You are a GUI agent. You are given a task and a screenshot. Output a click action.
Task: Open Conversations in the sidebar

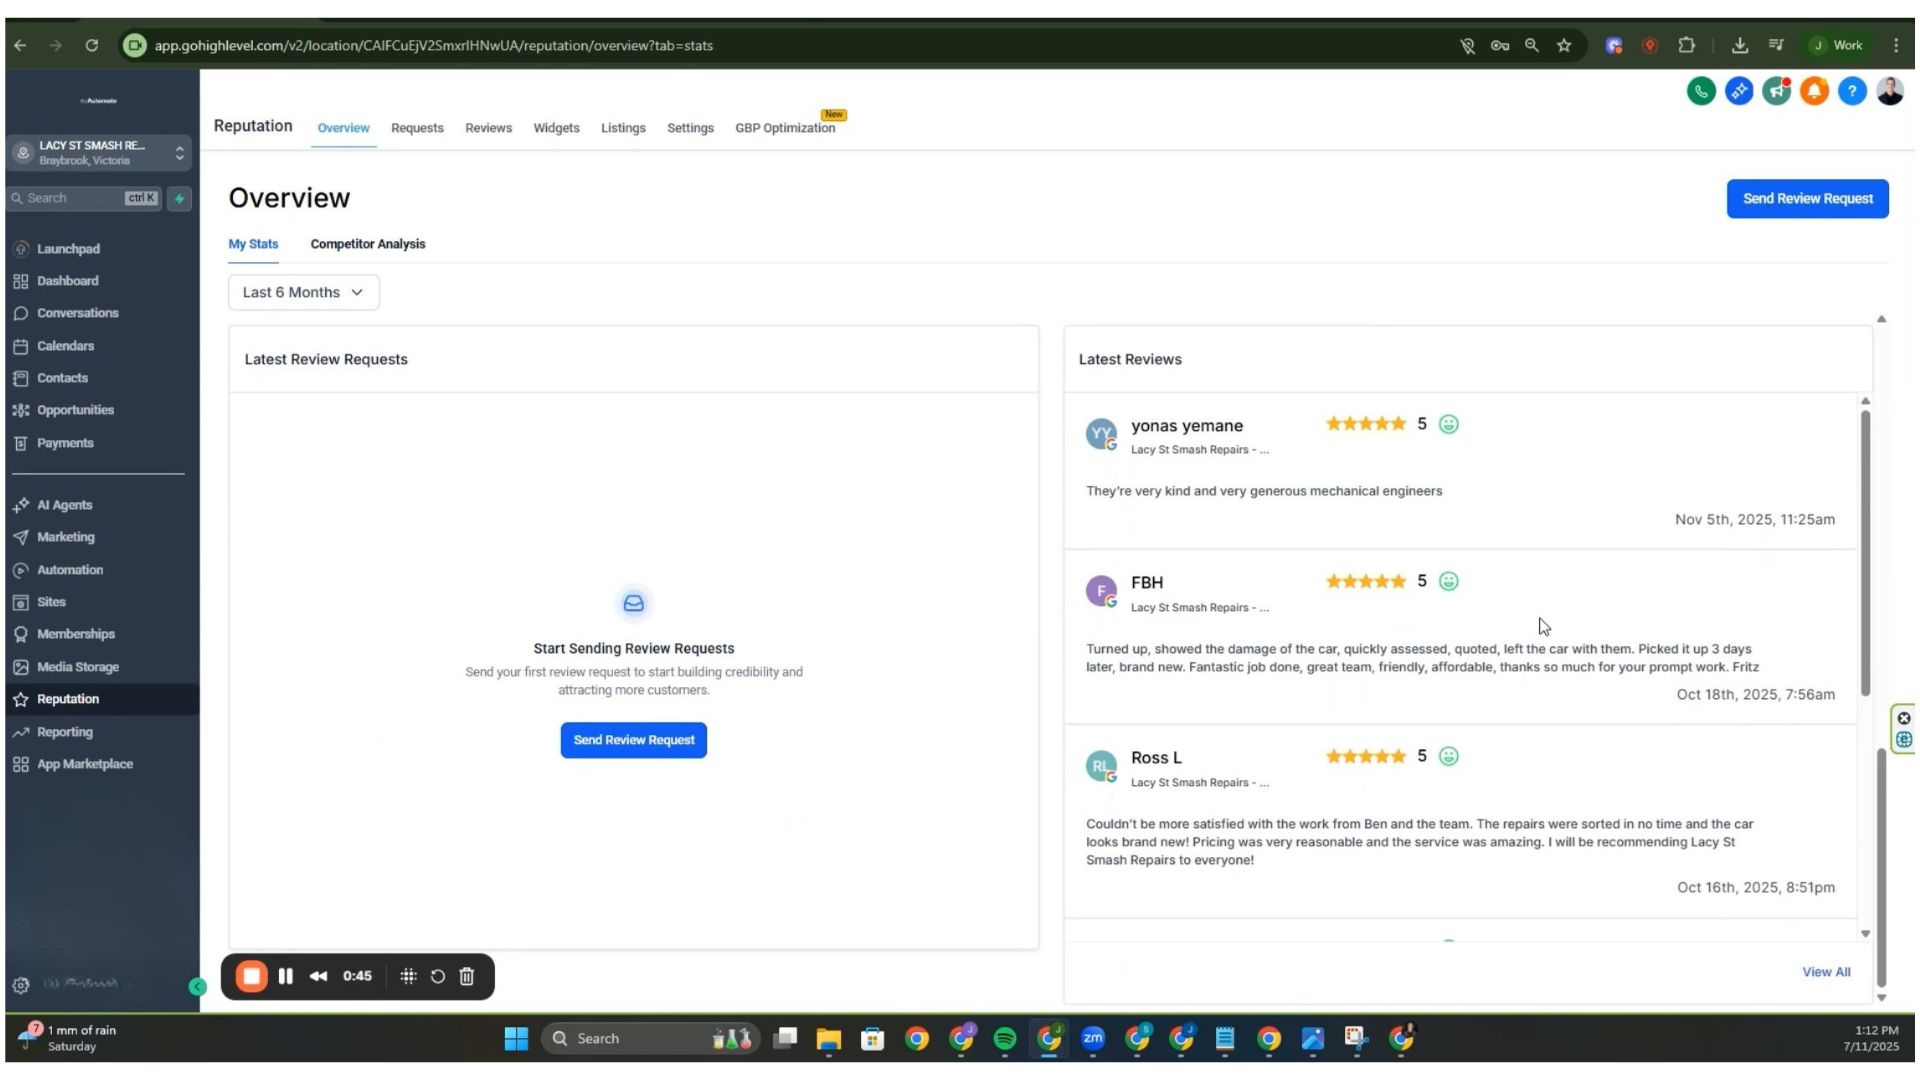(x=77, y=313)
